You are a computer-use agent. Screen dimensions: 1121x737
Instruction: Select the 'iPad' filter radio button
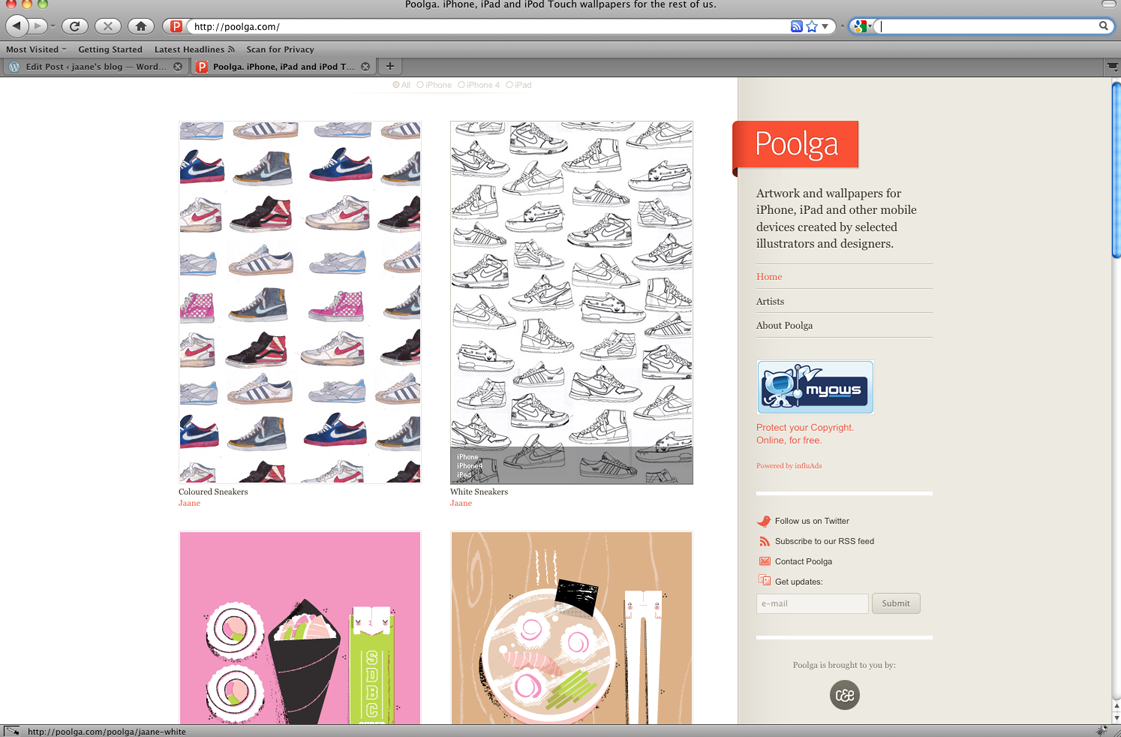pyautogui.click(x=510, y=85)
